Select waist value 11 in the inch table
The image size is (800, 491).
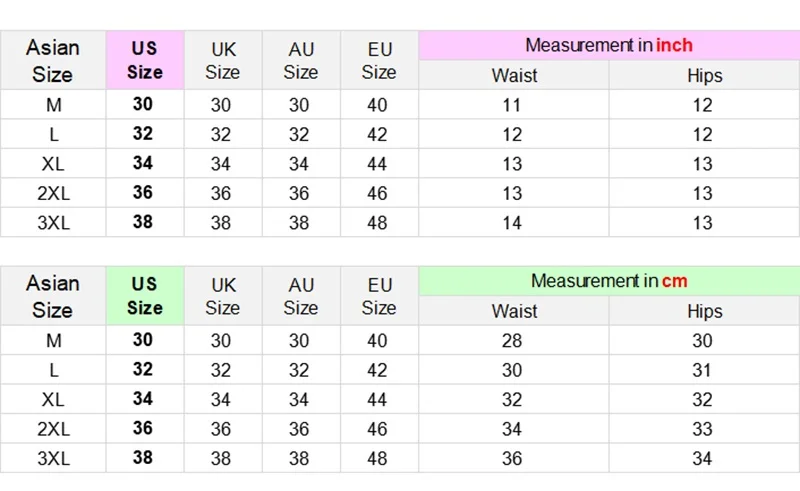pyautogui.click(x=512, y=105)
